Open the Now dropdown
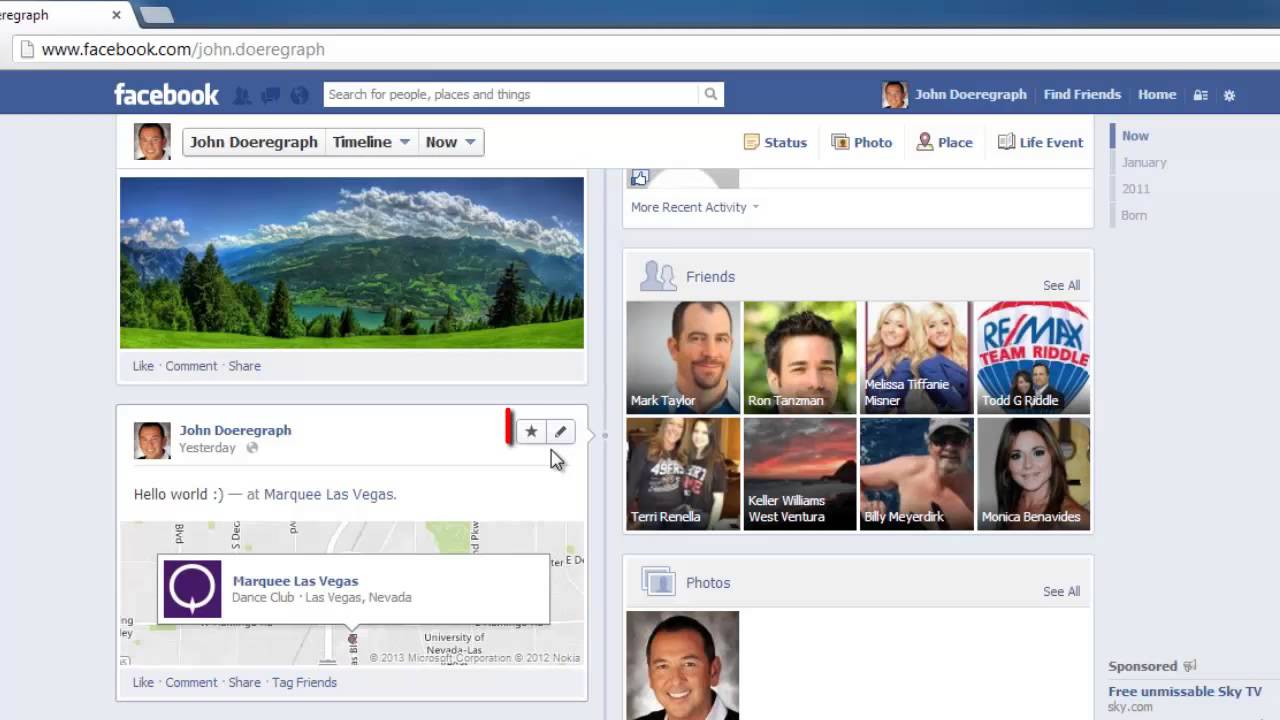 pyautogui.click(x=451, y=142)
